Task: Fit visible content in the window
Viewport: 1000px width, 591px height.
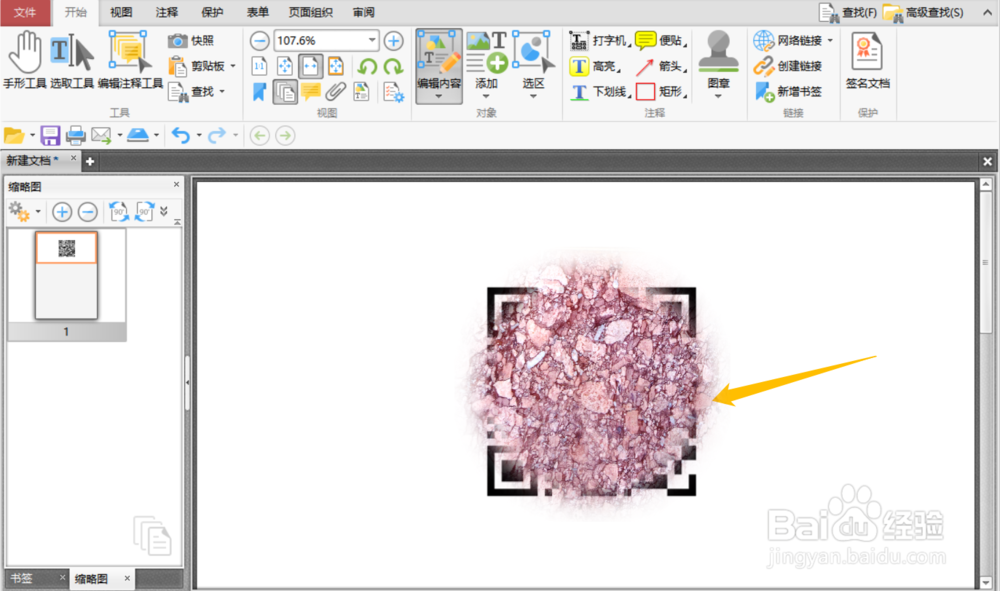Action: click(x=335, y=66)
